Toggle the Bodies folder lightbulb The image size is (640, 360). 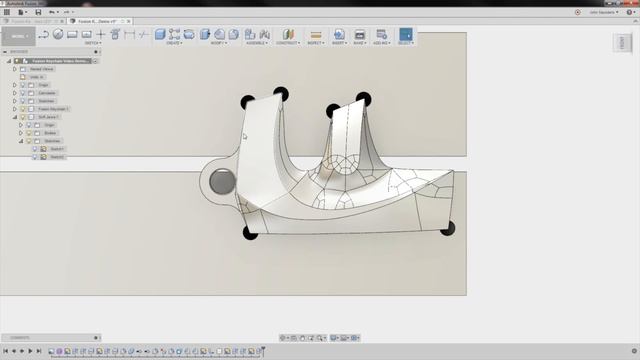[29, 133]
